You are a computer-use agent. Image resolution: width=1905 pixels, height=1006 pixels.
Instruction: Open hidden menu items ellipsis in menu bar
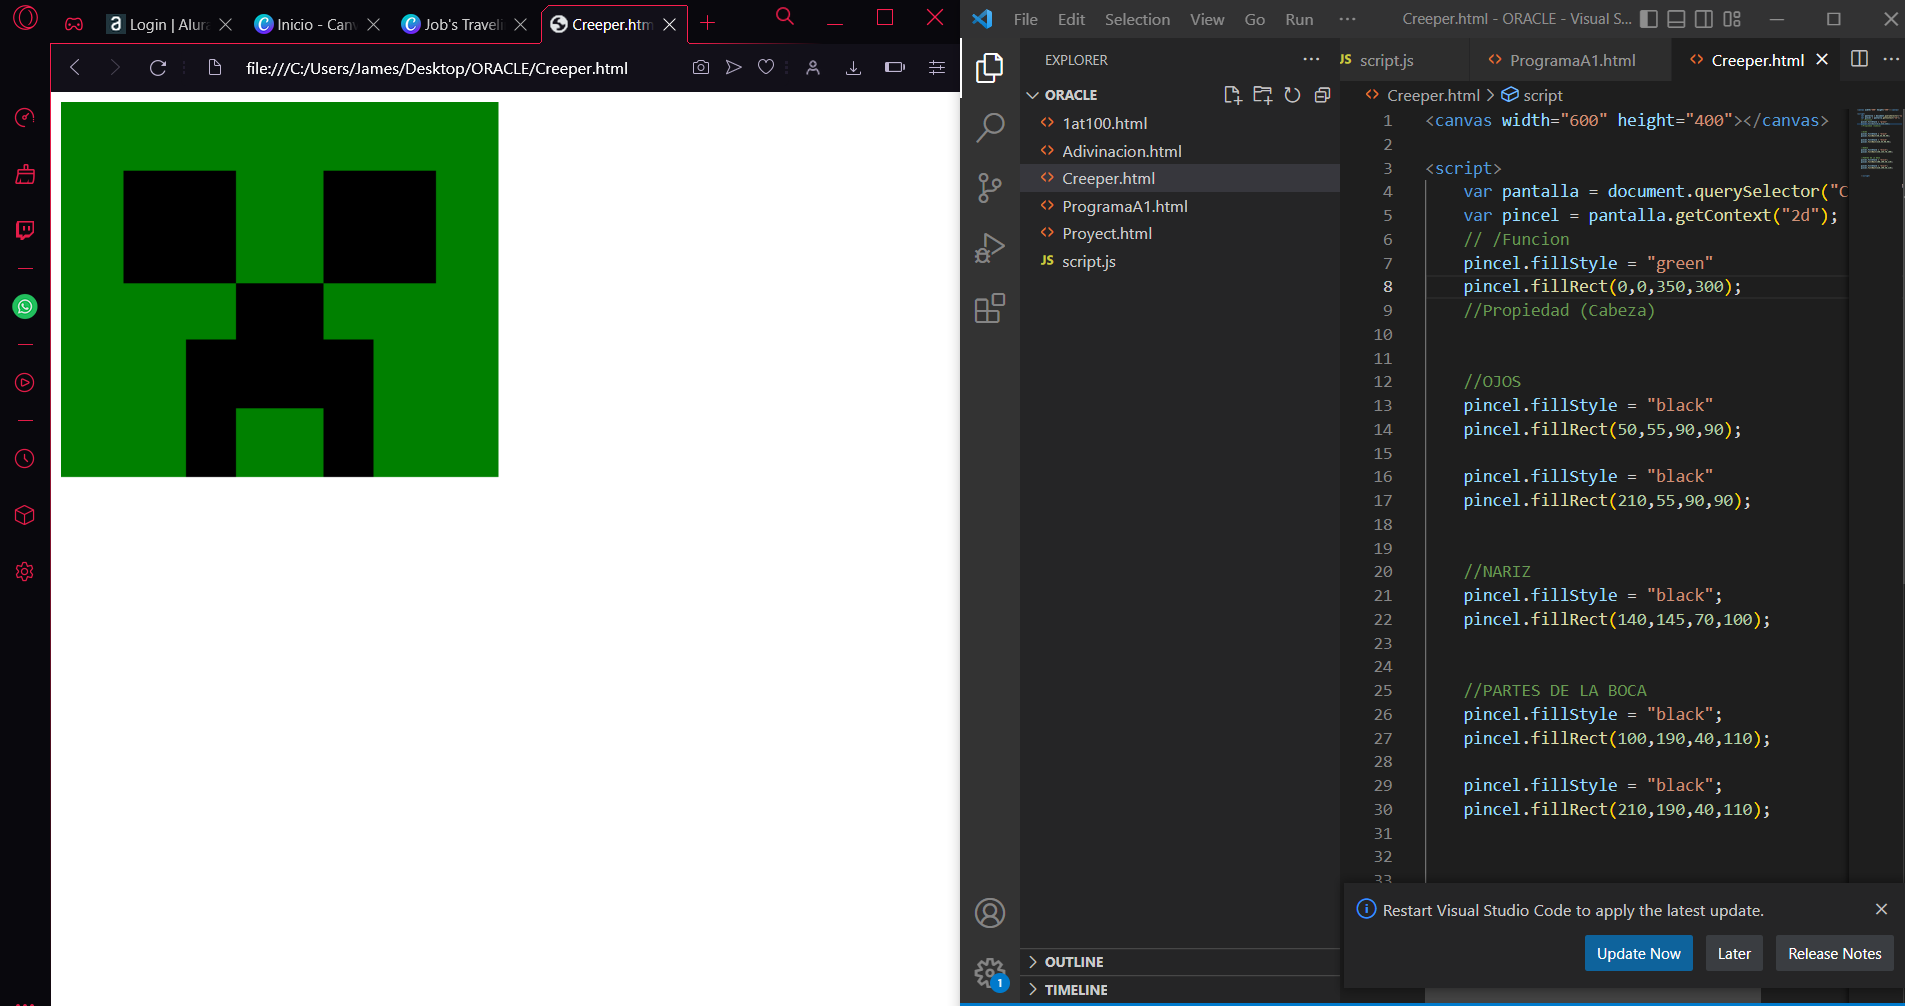pos(1348,19)
